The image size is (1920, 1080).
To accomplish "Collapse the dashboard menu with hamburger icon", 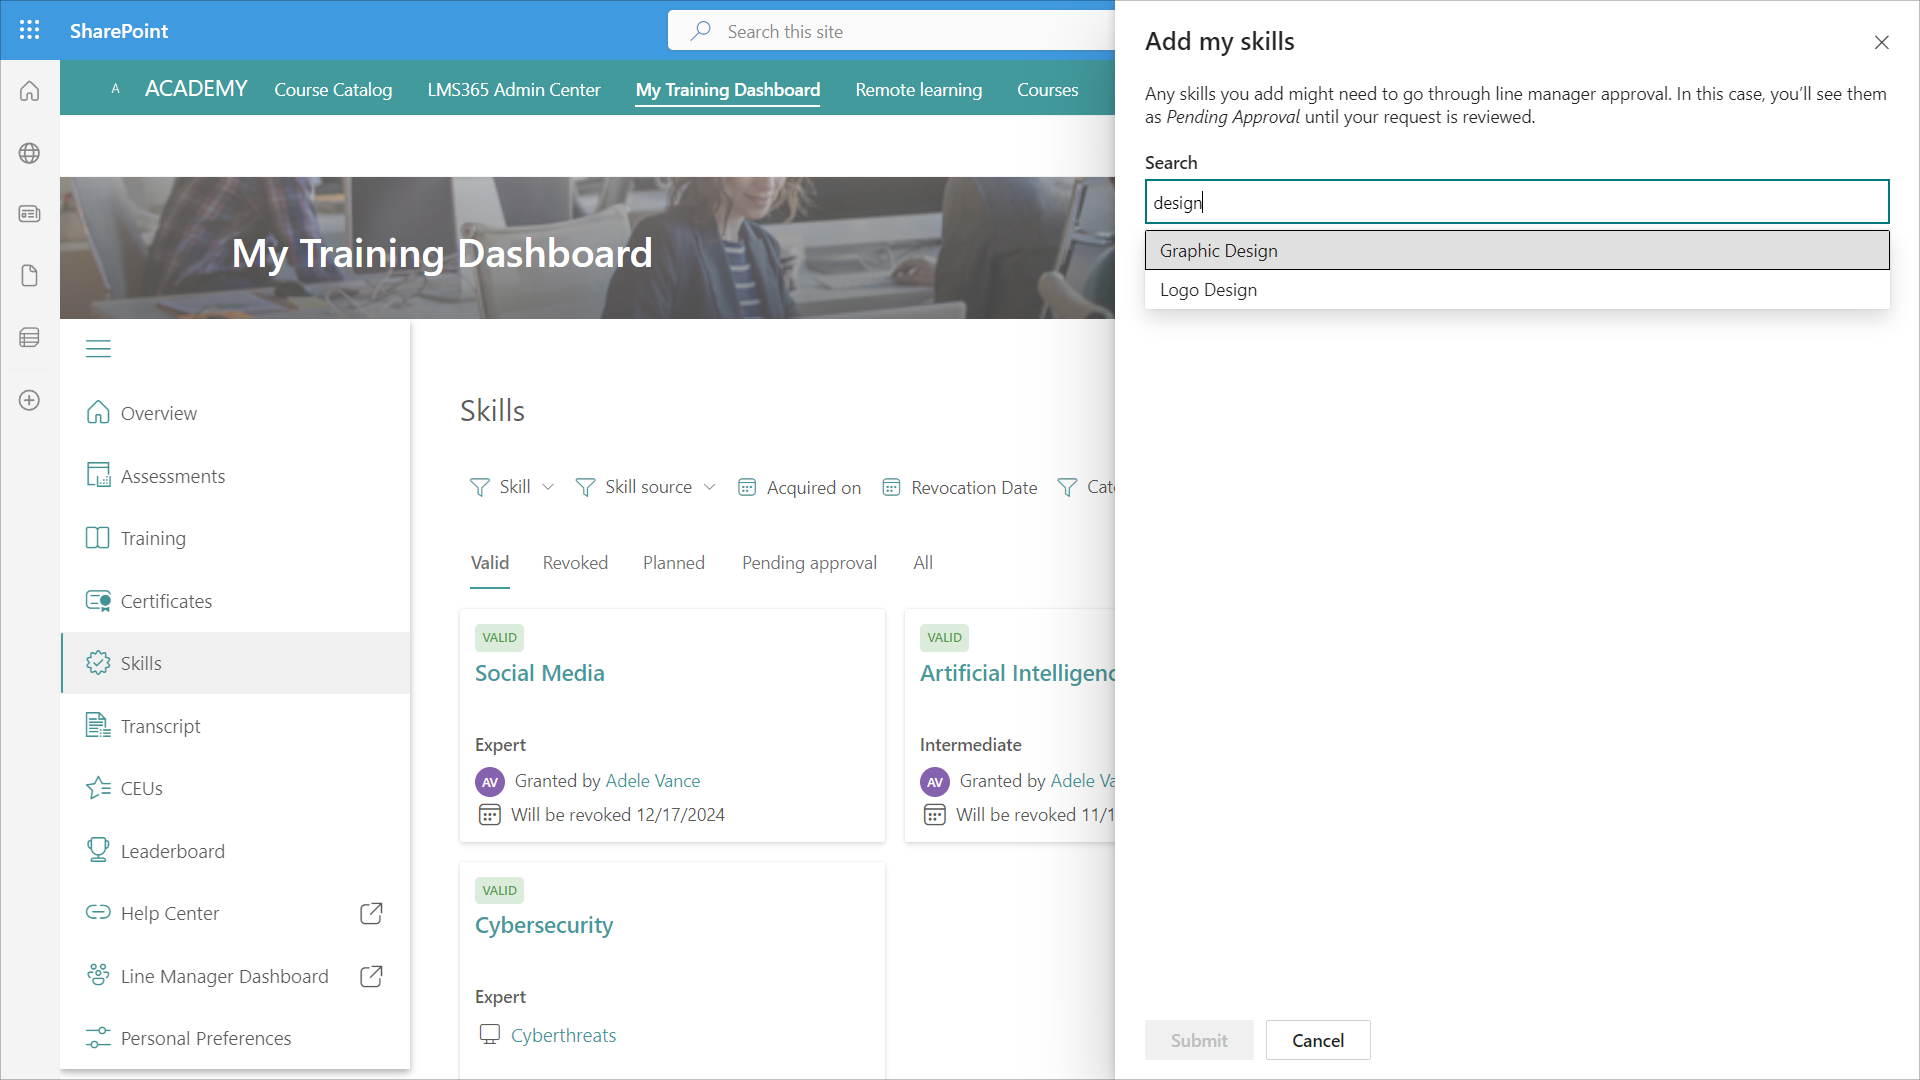I will [98, 349].
